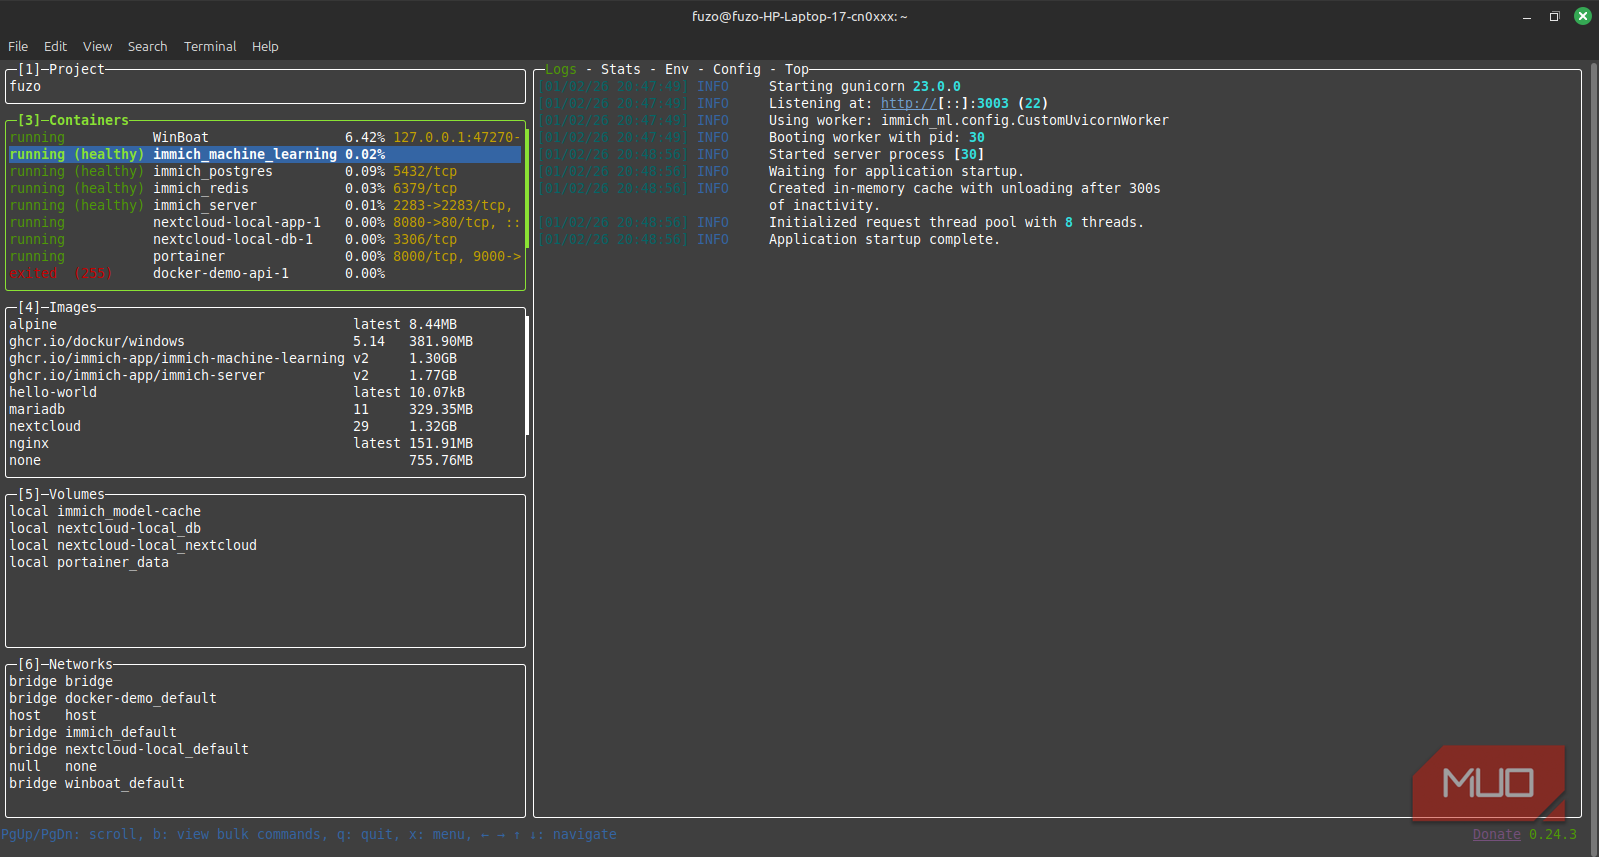The height and width of the screenshot is (857, 1599).
Task: Select the immich-machine-learning image row
Action: coord(265,358)
